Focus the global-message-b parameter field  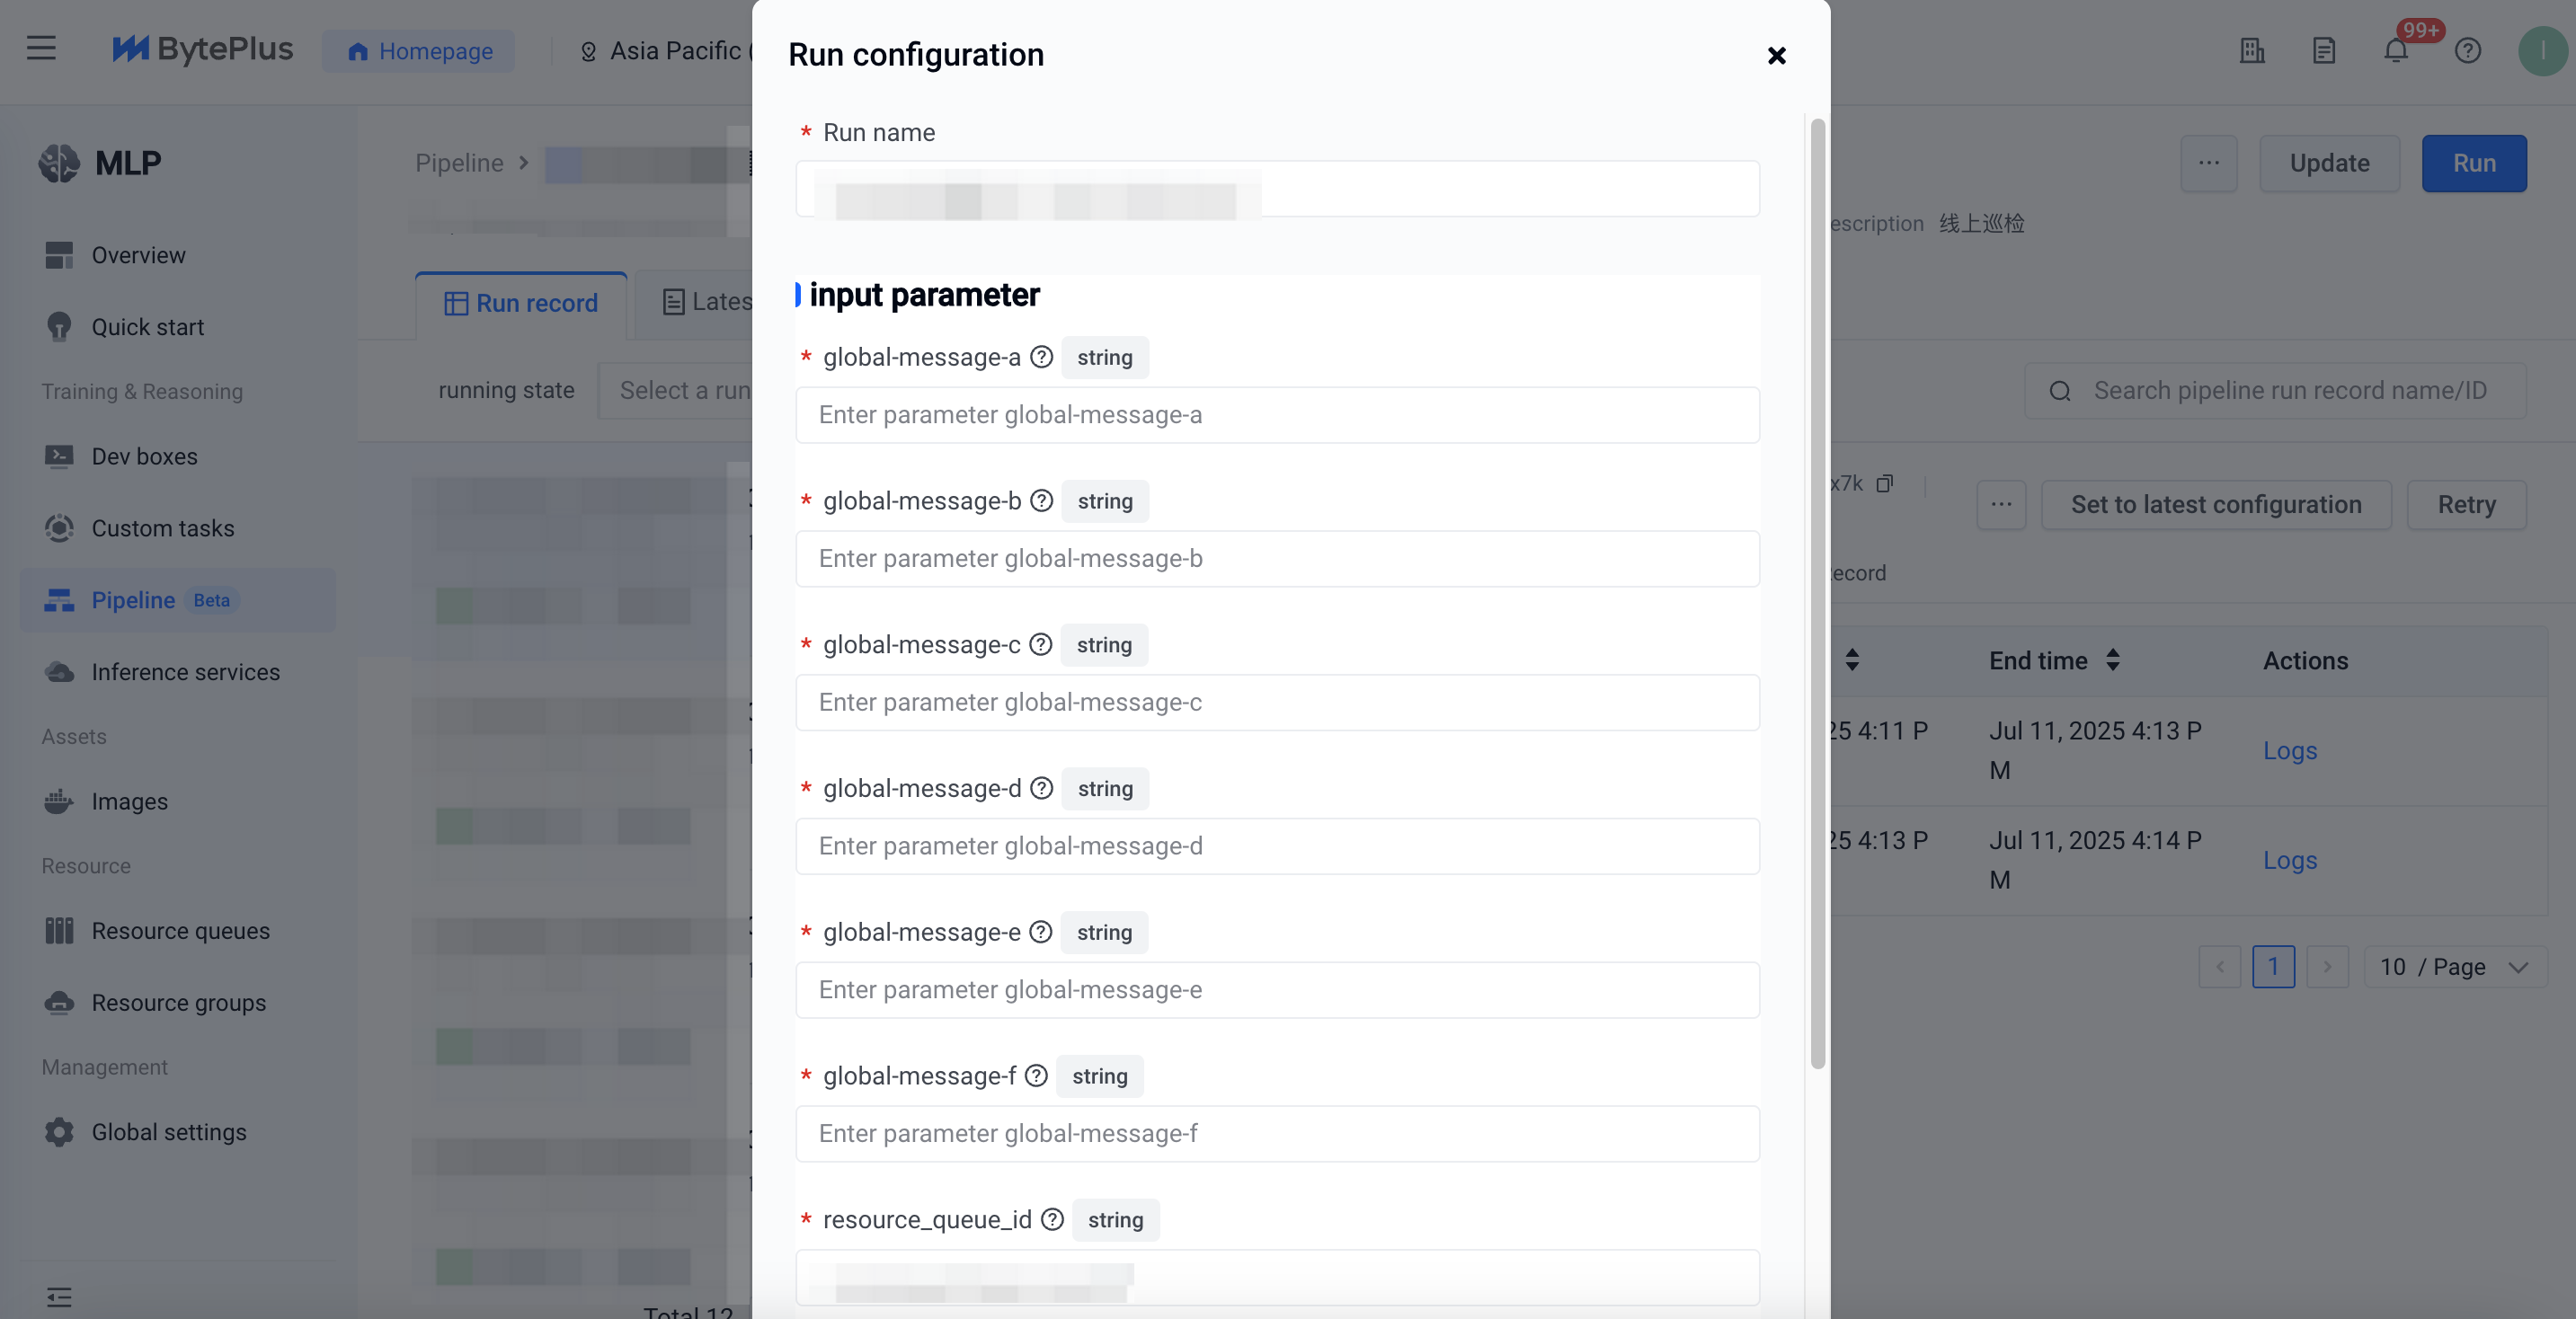pos(1277,559)
